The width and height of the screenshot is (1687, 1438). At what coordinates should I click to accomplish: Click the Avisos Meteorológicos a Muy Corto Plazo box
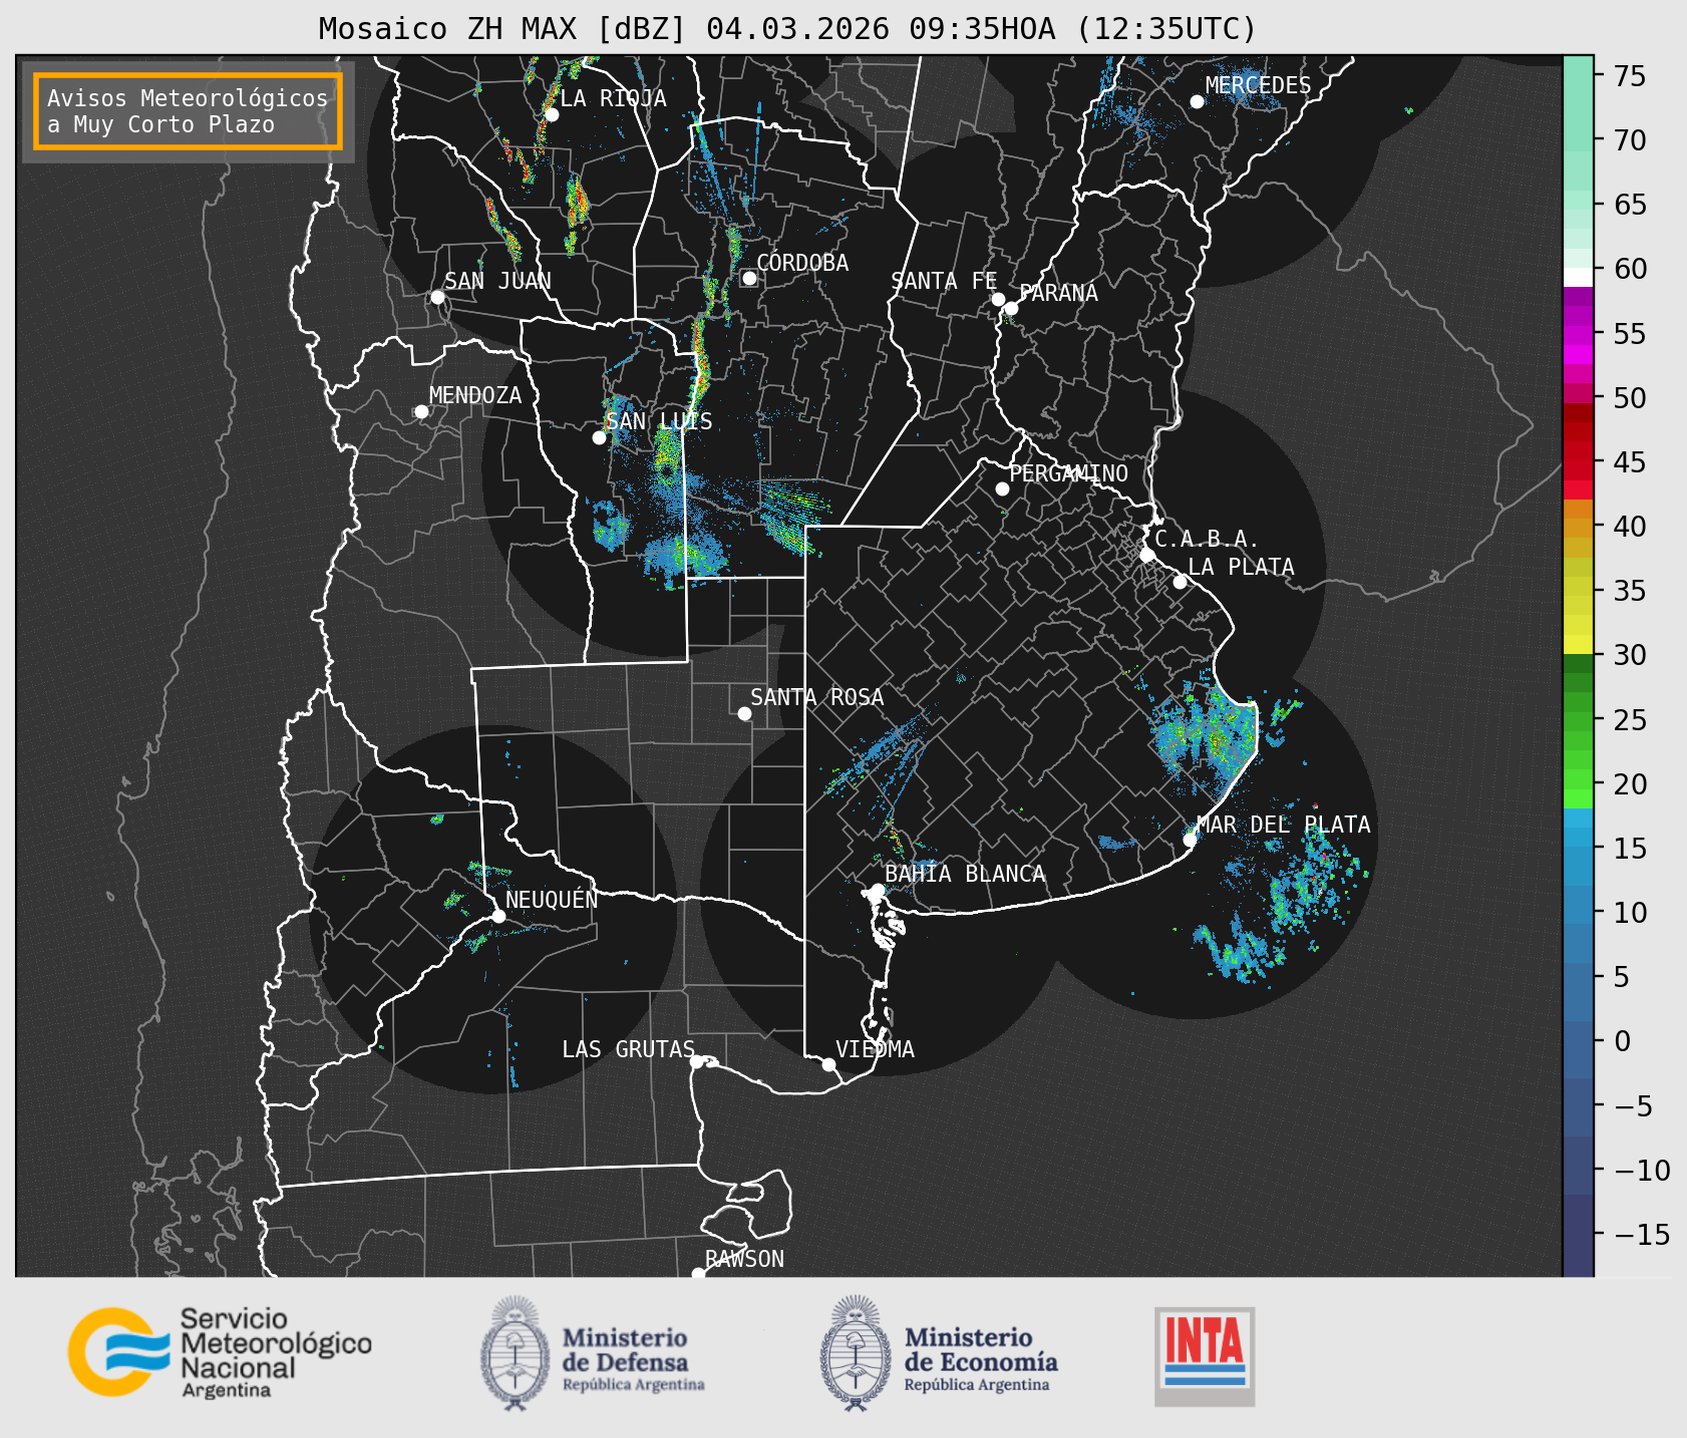(187, 111)
